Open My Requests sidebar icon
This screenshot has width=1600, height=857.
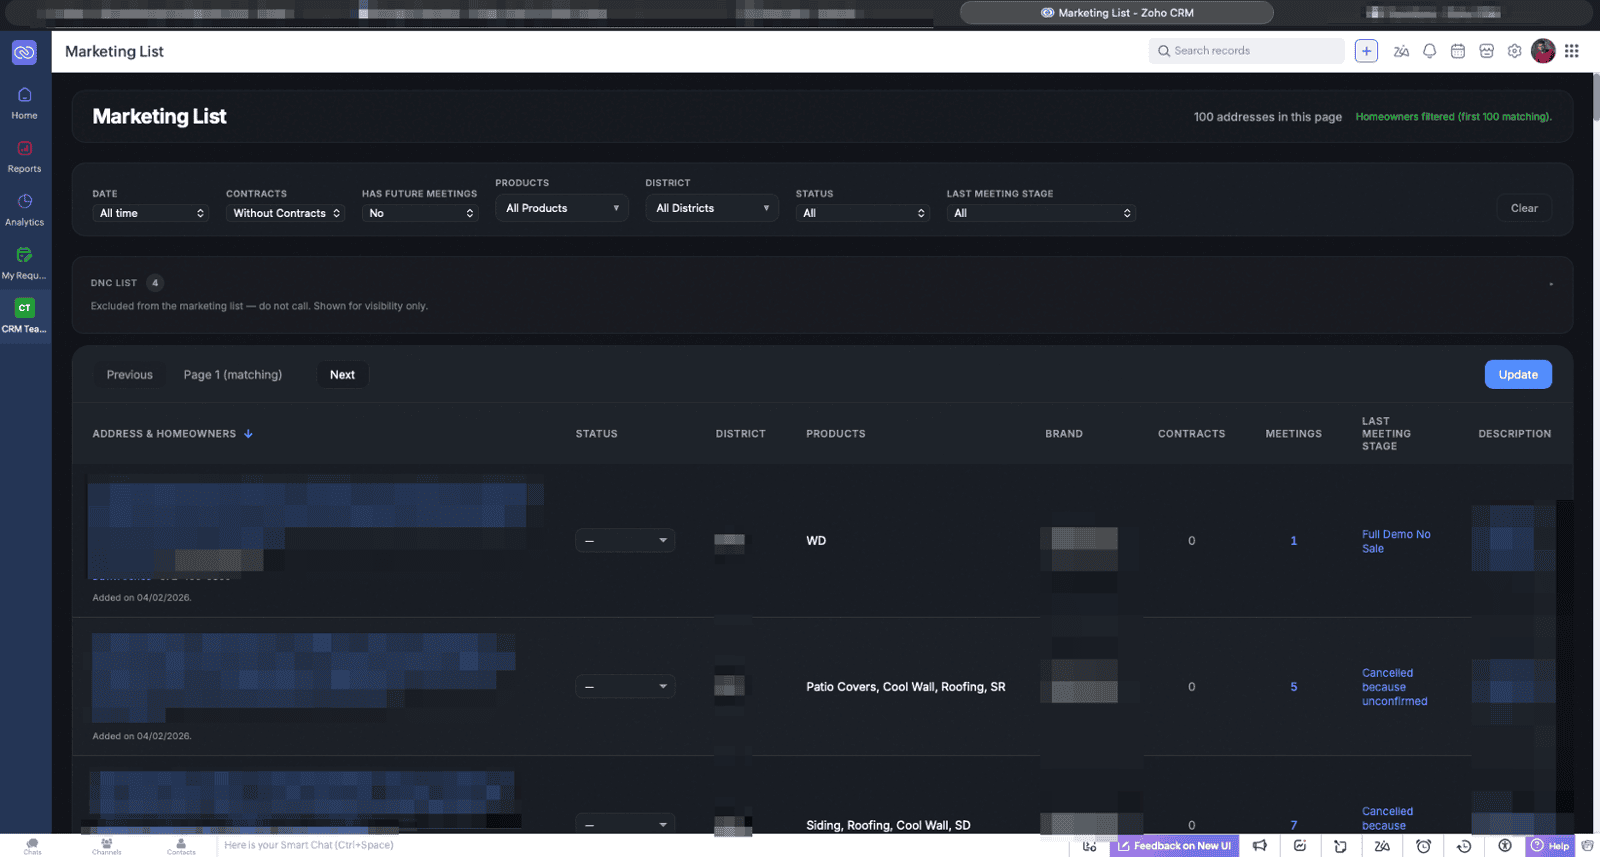(x=24, y=262)
